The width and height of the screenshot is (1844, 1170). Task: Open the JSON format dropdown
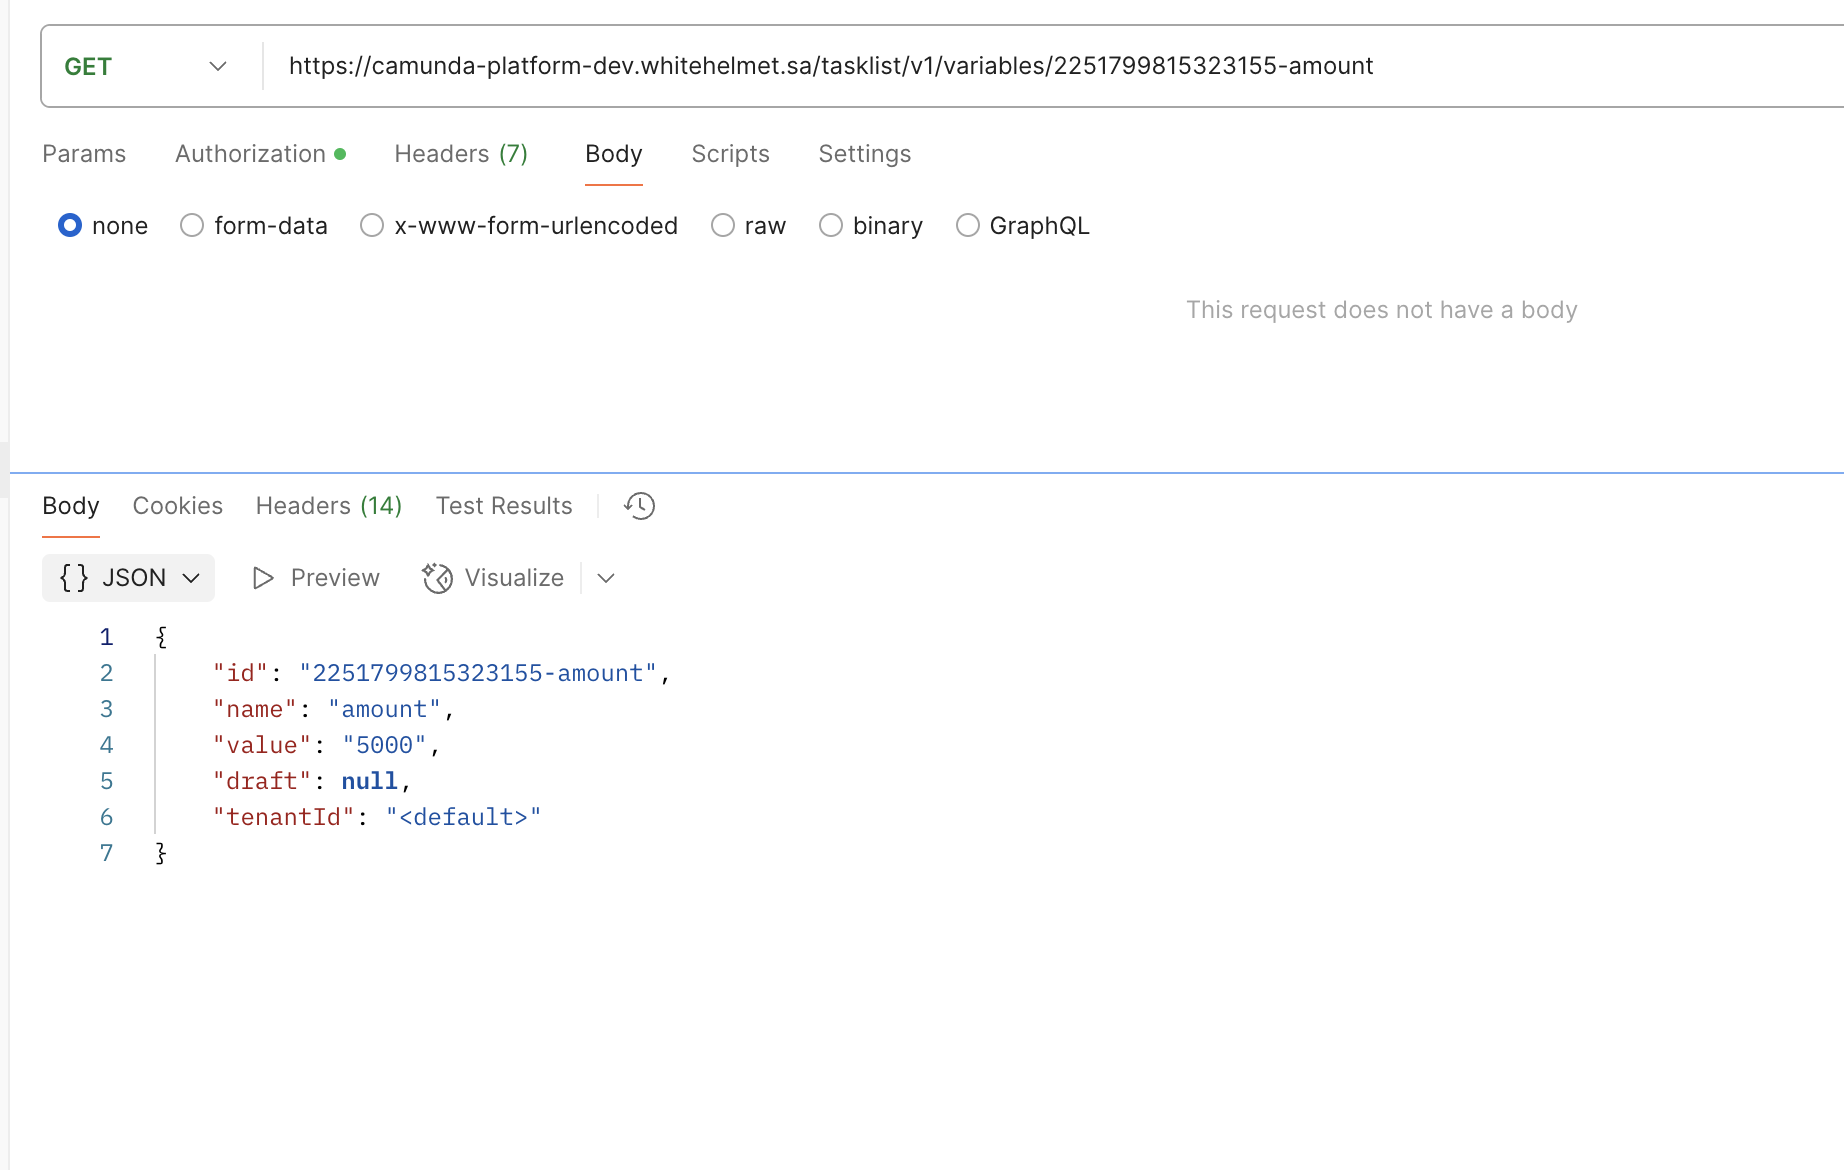click(x=128, y=578)
